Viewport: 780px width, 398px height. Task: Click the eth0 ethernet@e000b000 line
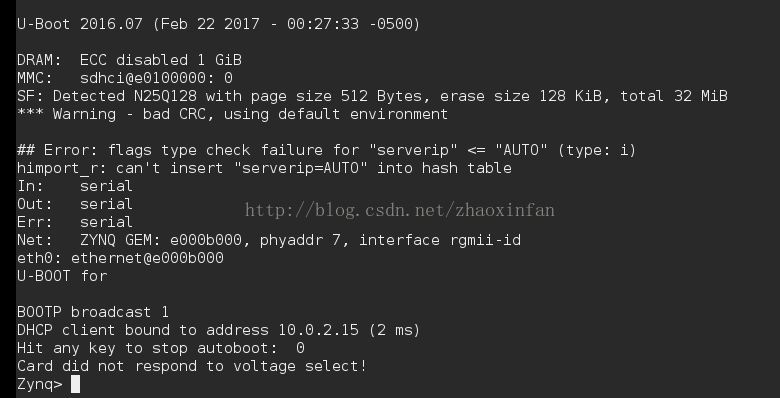coord(120,258)
